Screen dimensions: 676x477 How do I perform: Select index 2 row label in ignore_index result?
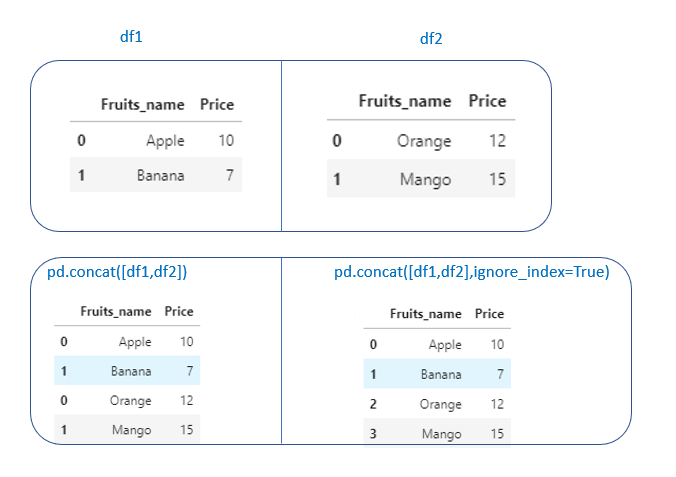point(374,404)
